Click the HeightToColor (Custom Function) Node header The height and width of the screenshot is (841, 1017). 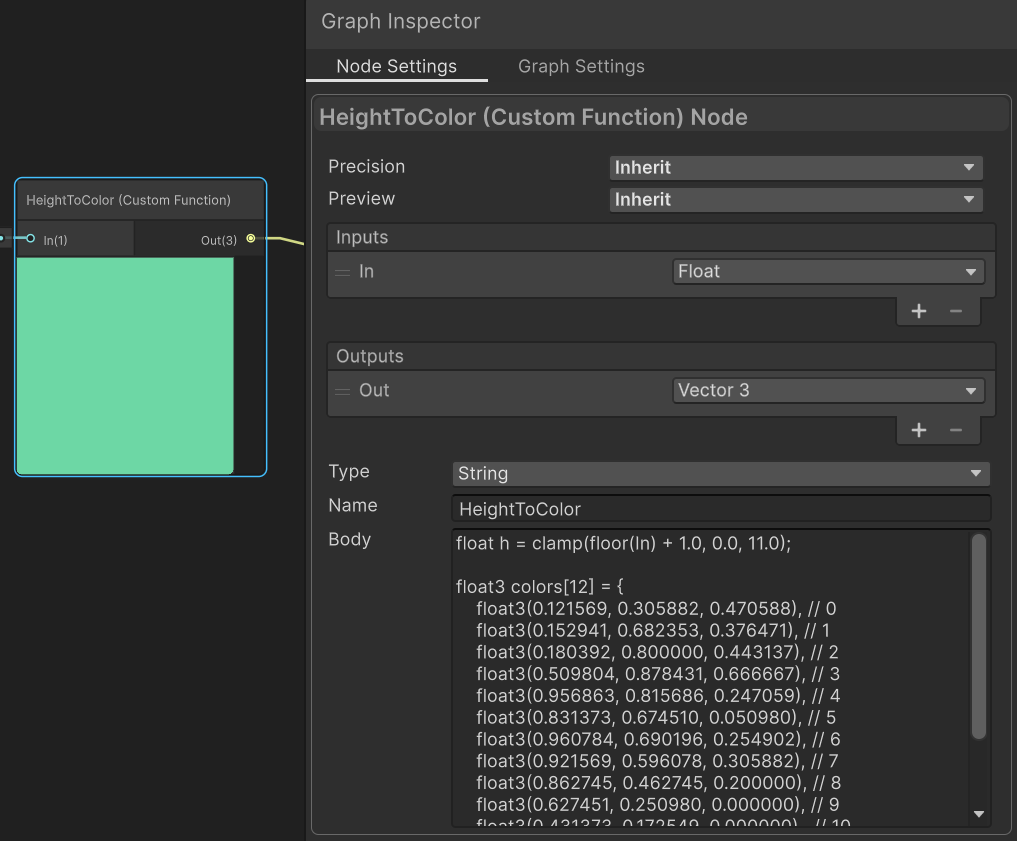pyautogui.click(x=533, y=117)
